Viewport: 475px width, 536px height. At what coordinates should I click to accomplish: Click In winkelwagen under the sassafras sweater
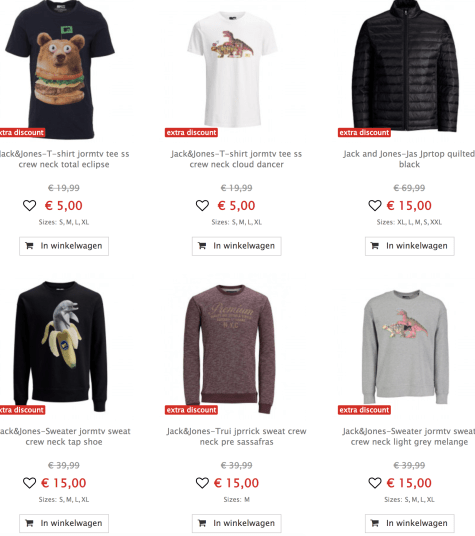pyautogui.click(x=236, y=523)
